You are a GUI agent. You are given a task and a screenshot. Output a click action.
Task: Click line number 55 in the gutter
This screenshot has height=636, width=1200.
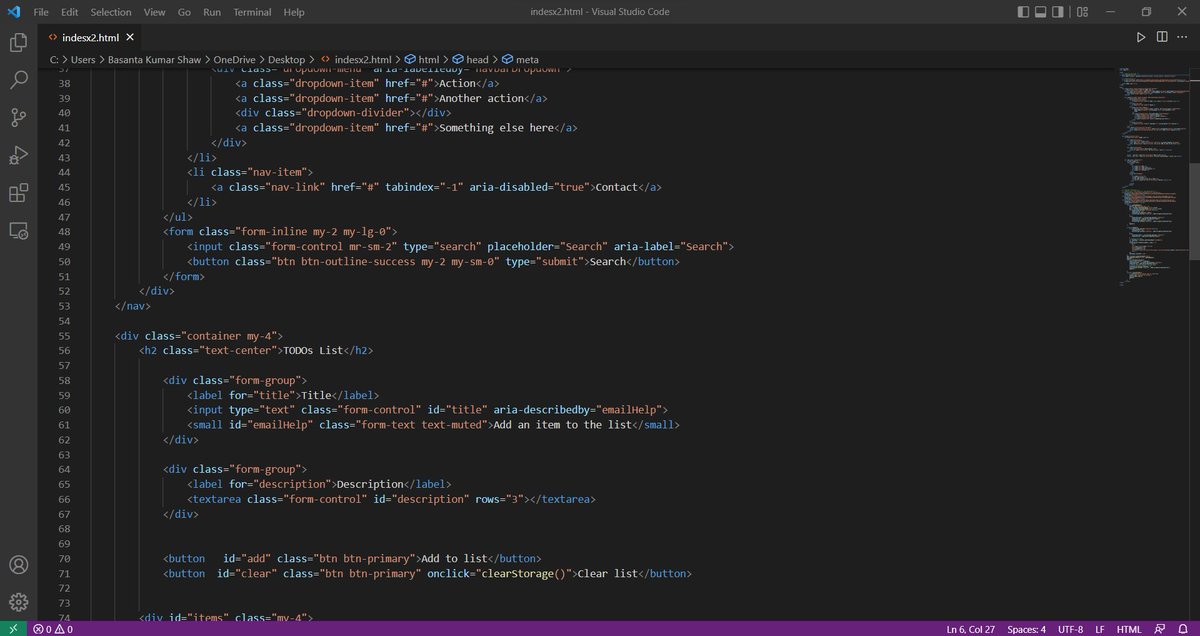click(x=64, y=335)
